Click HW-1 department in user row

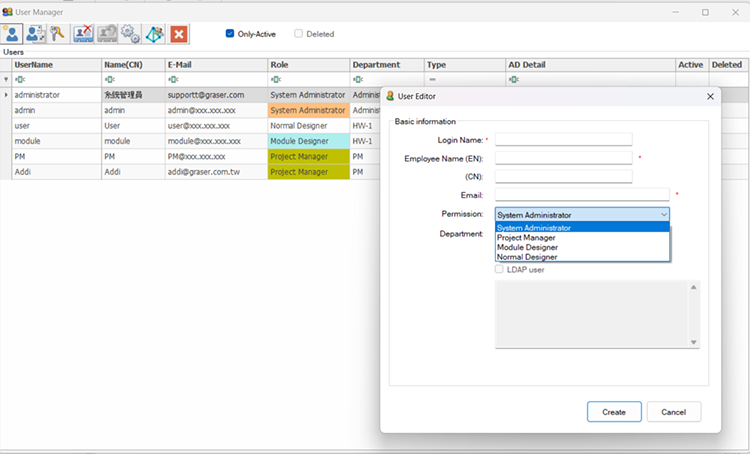365,125
